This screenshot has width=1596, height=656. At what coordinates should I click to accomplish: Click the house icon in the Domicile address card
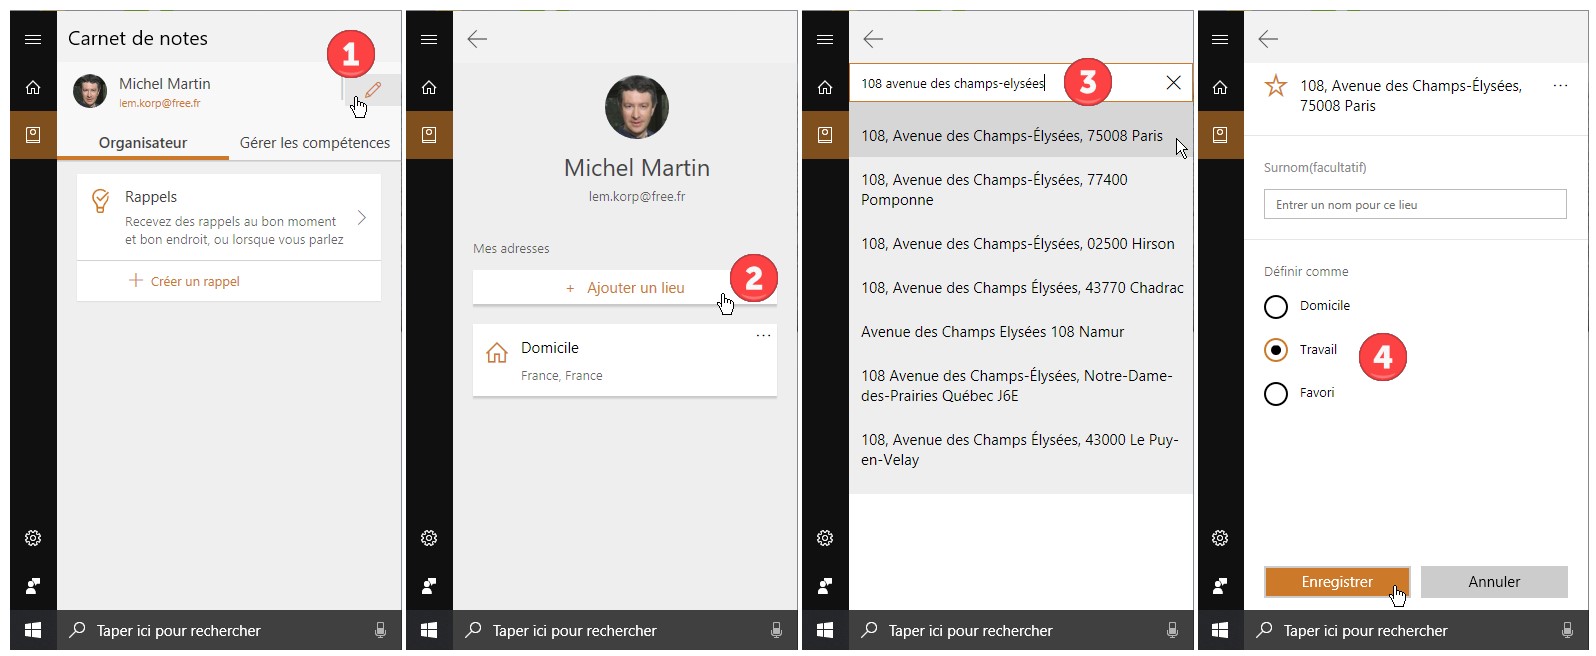496,353
